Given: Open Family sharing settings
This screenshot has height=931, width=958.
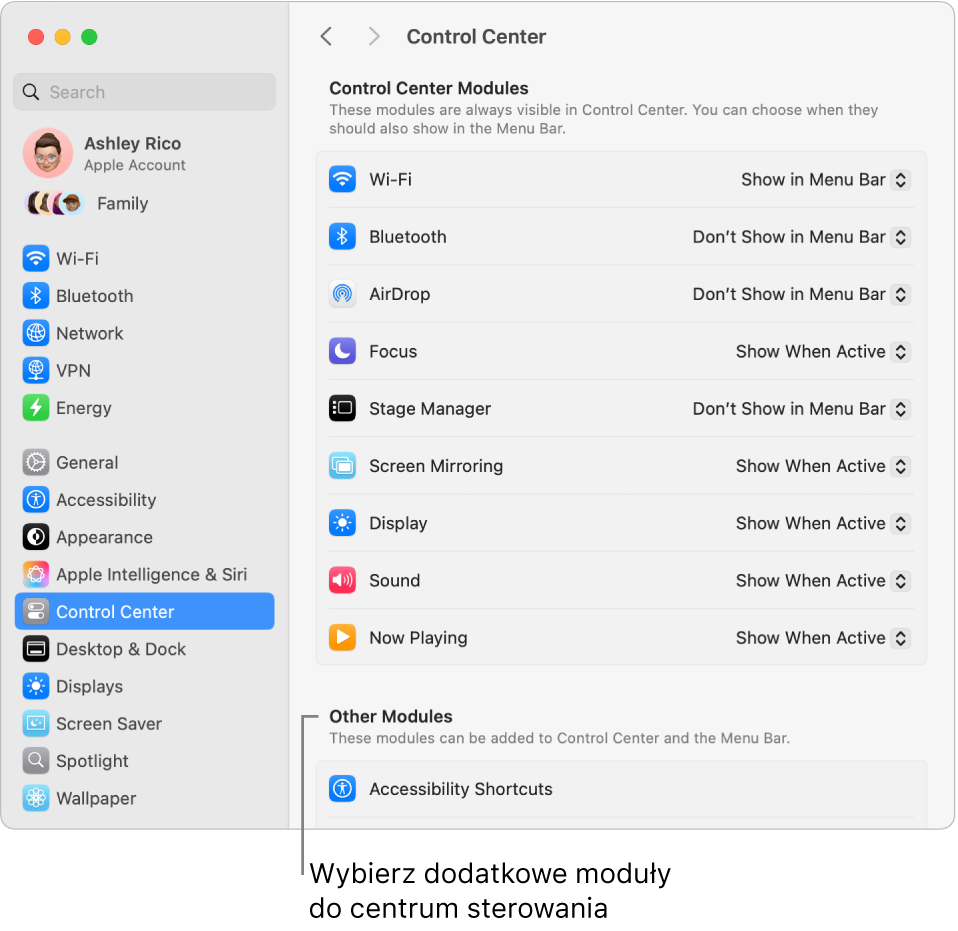Looking at the screenshot, I should 145,203.
